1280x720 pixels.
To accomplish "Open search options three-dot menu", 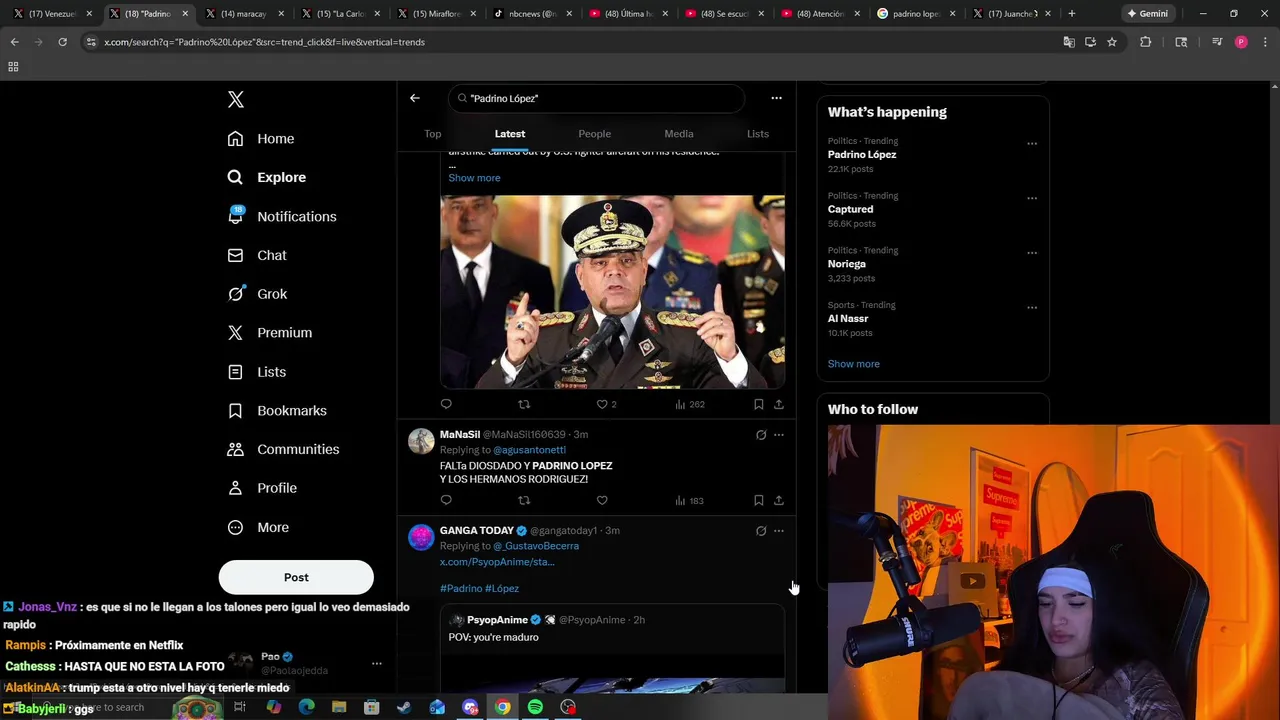I will pyautogui.click(x=776, y=98).
